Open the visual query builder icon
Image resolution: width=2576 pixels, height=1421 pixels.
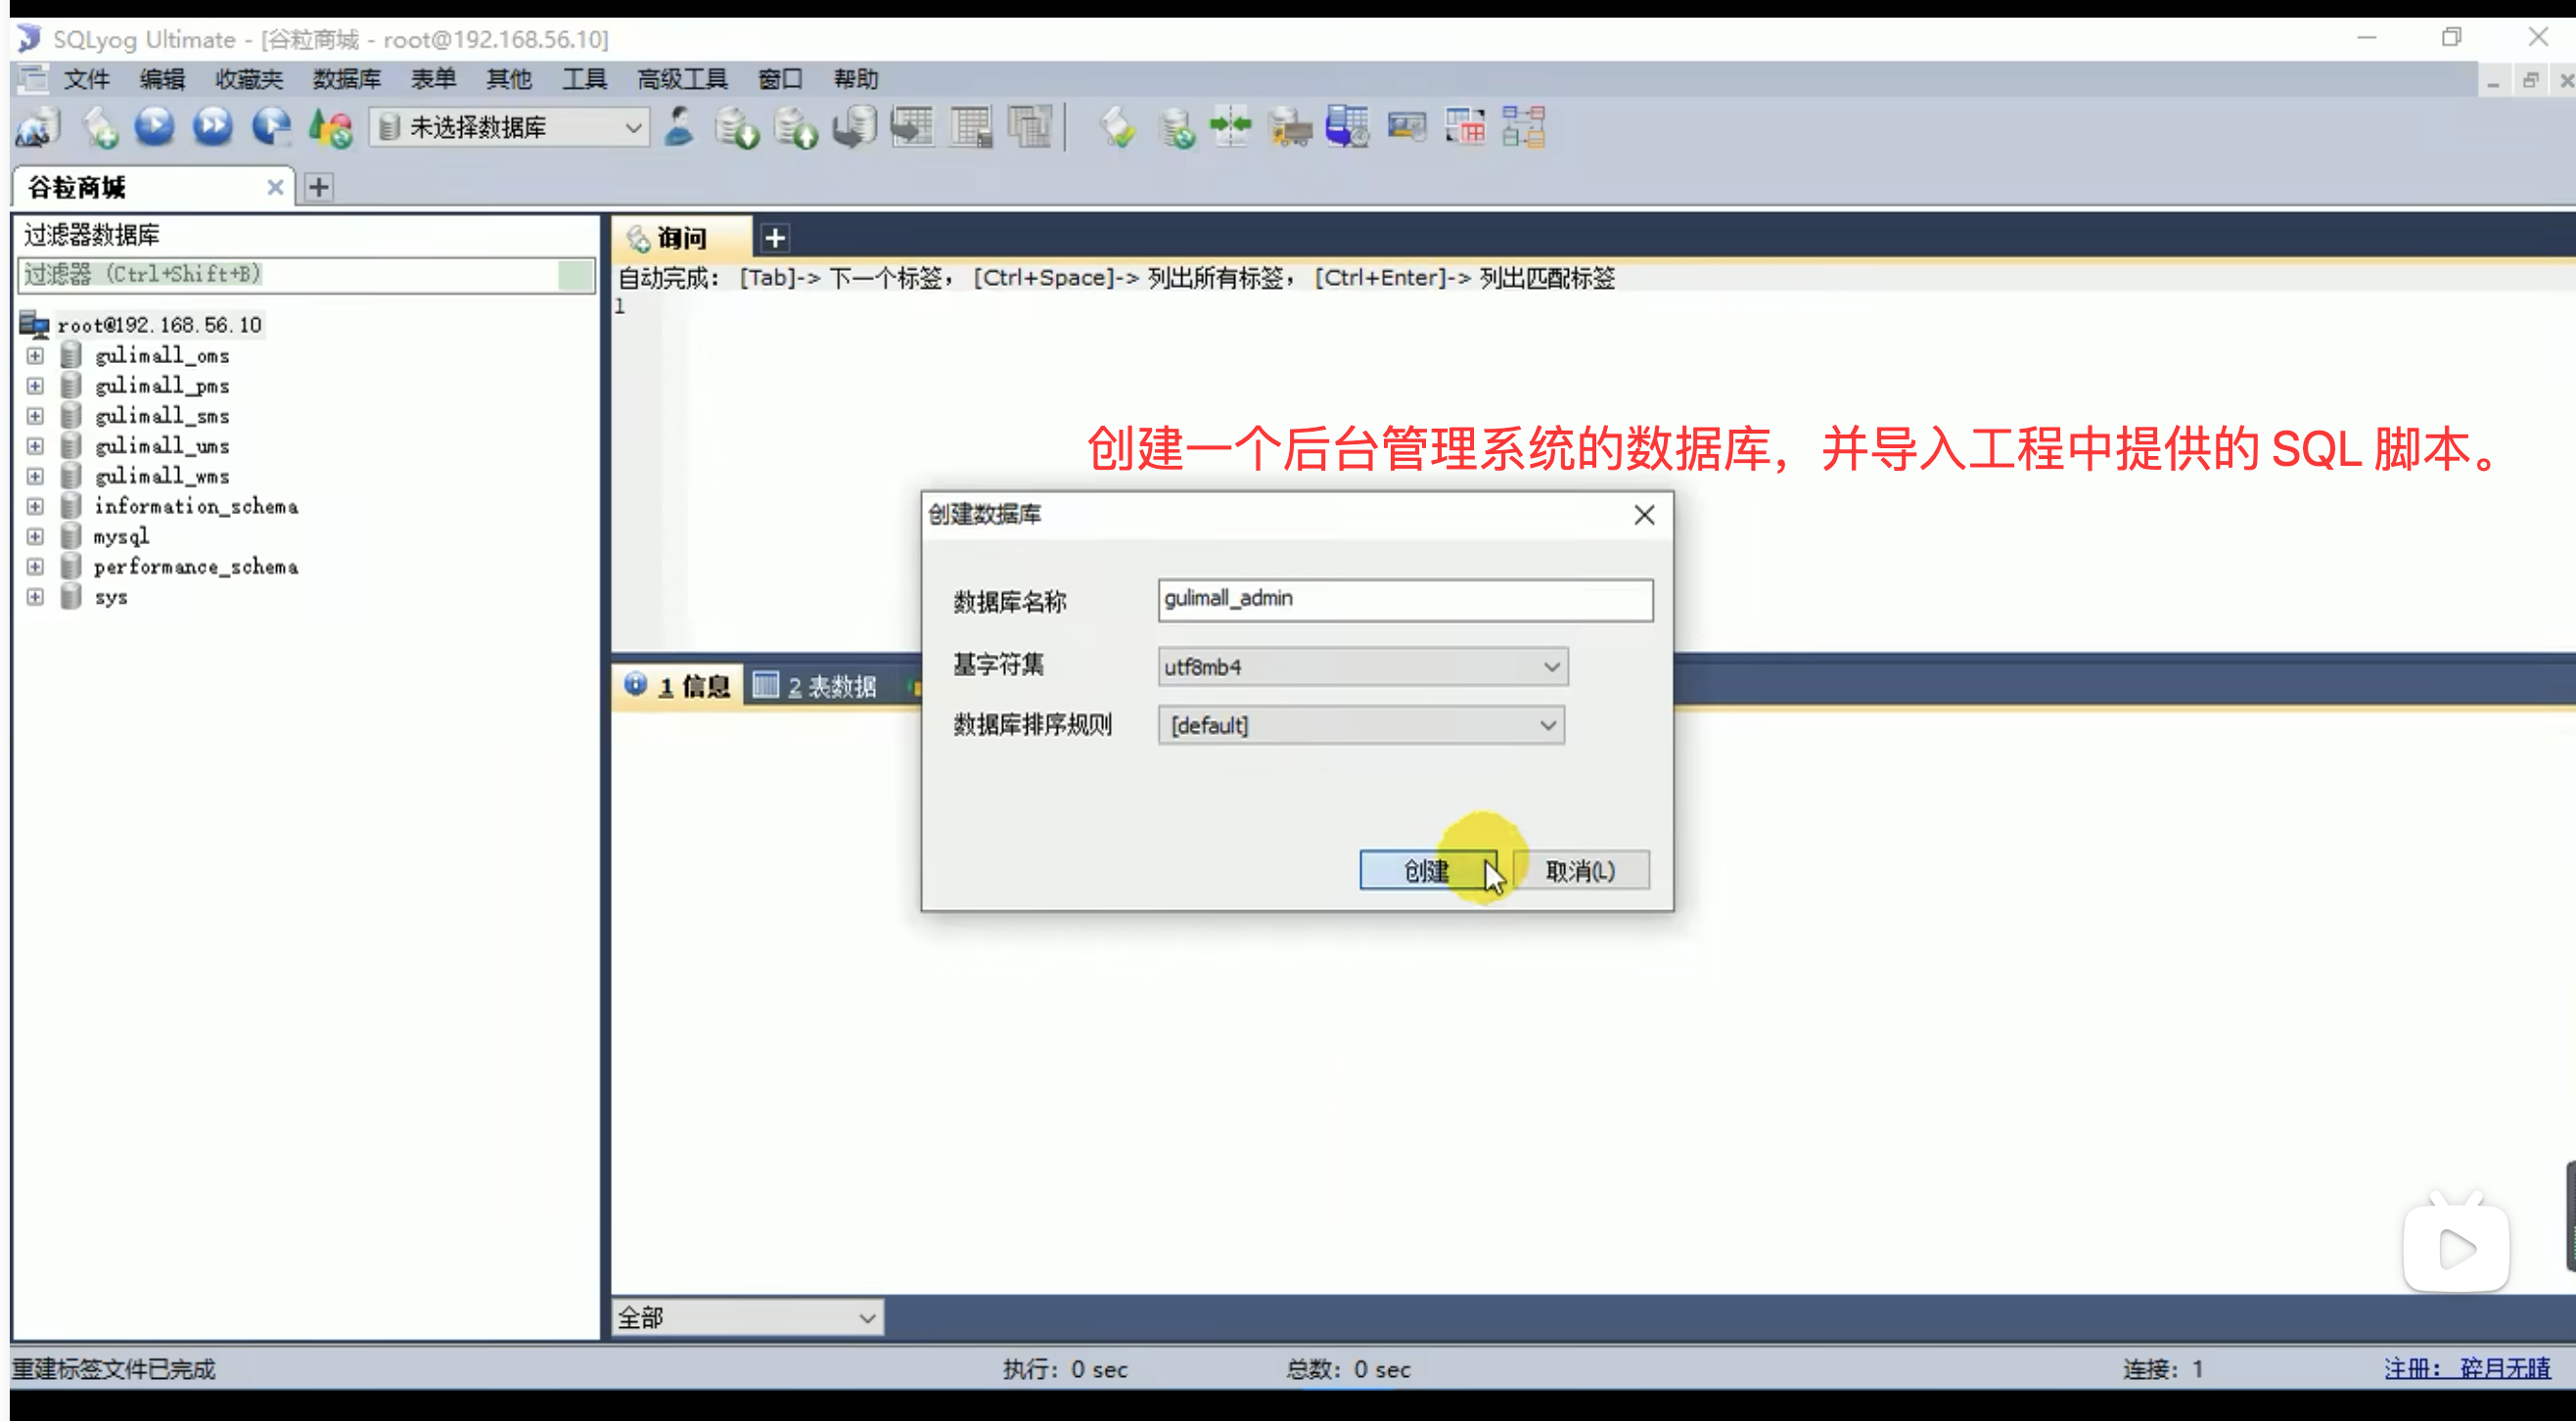(x=1465, y=127)
